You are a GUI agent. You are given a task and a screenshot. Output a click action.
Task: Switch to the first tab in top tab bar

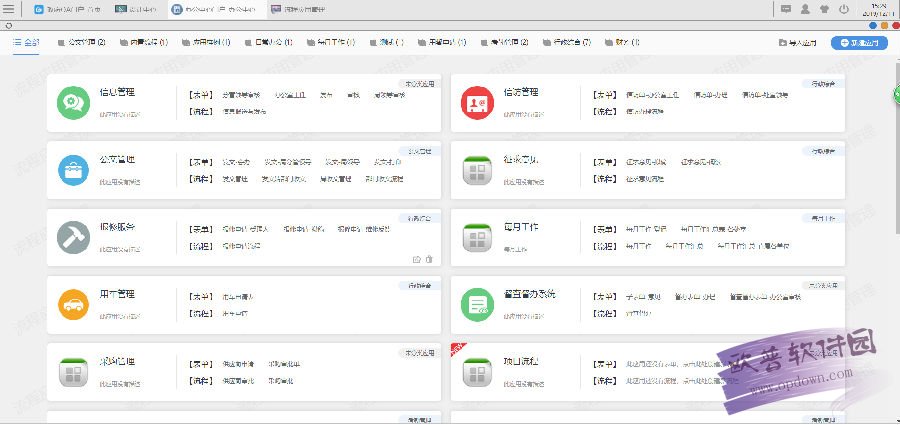tap(68, 9)
